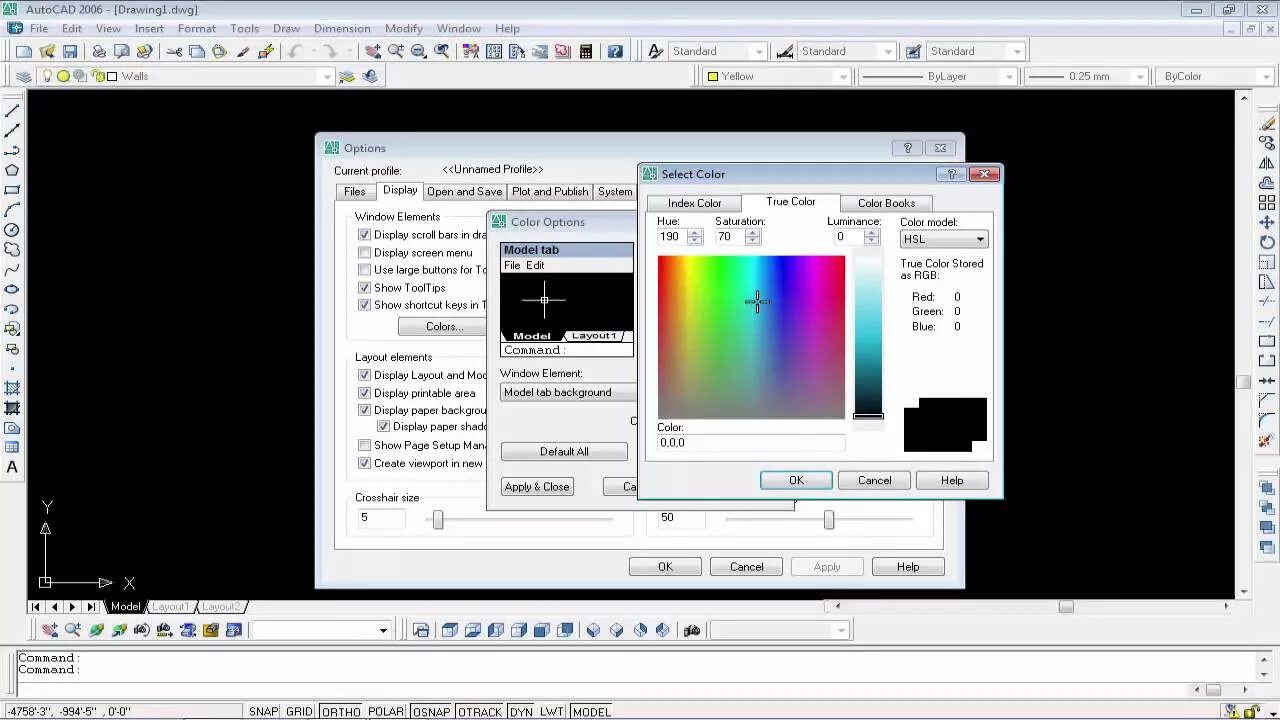Open the Window Element dropdown
The height and width of the screenshot is (720, 1280).
568,392
